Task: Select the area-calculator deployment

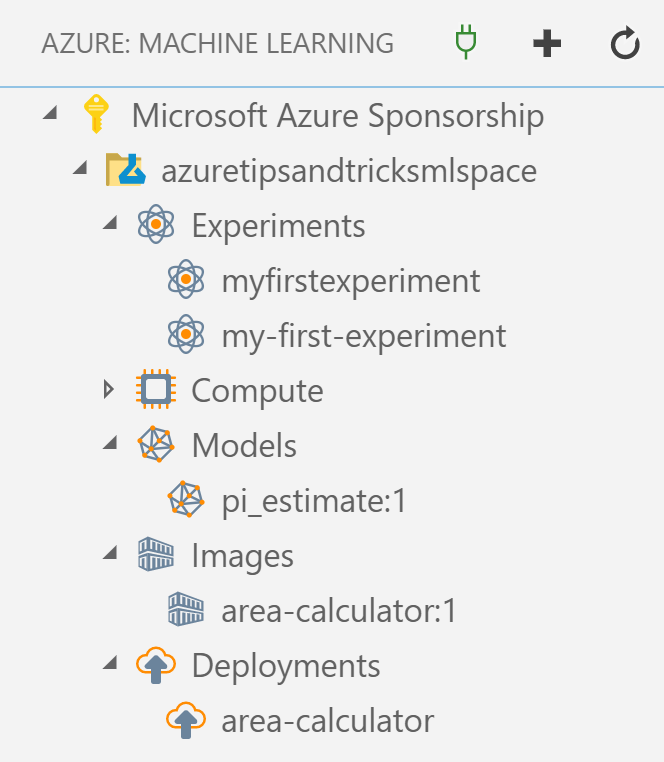Action: click(x=328, y=721)
